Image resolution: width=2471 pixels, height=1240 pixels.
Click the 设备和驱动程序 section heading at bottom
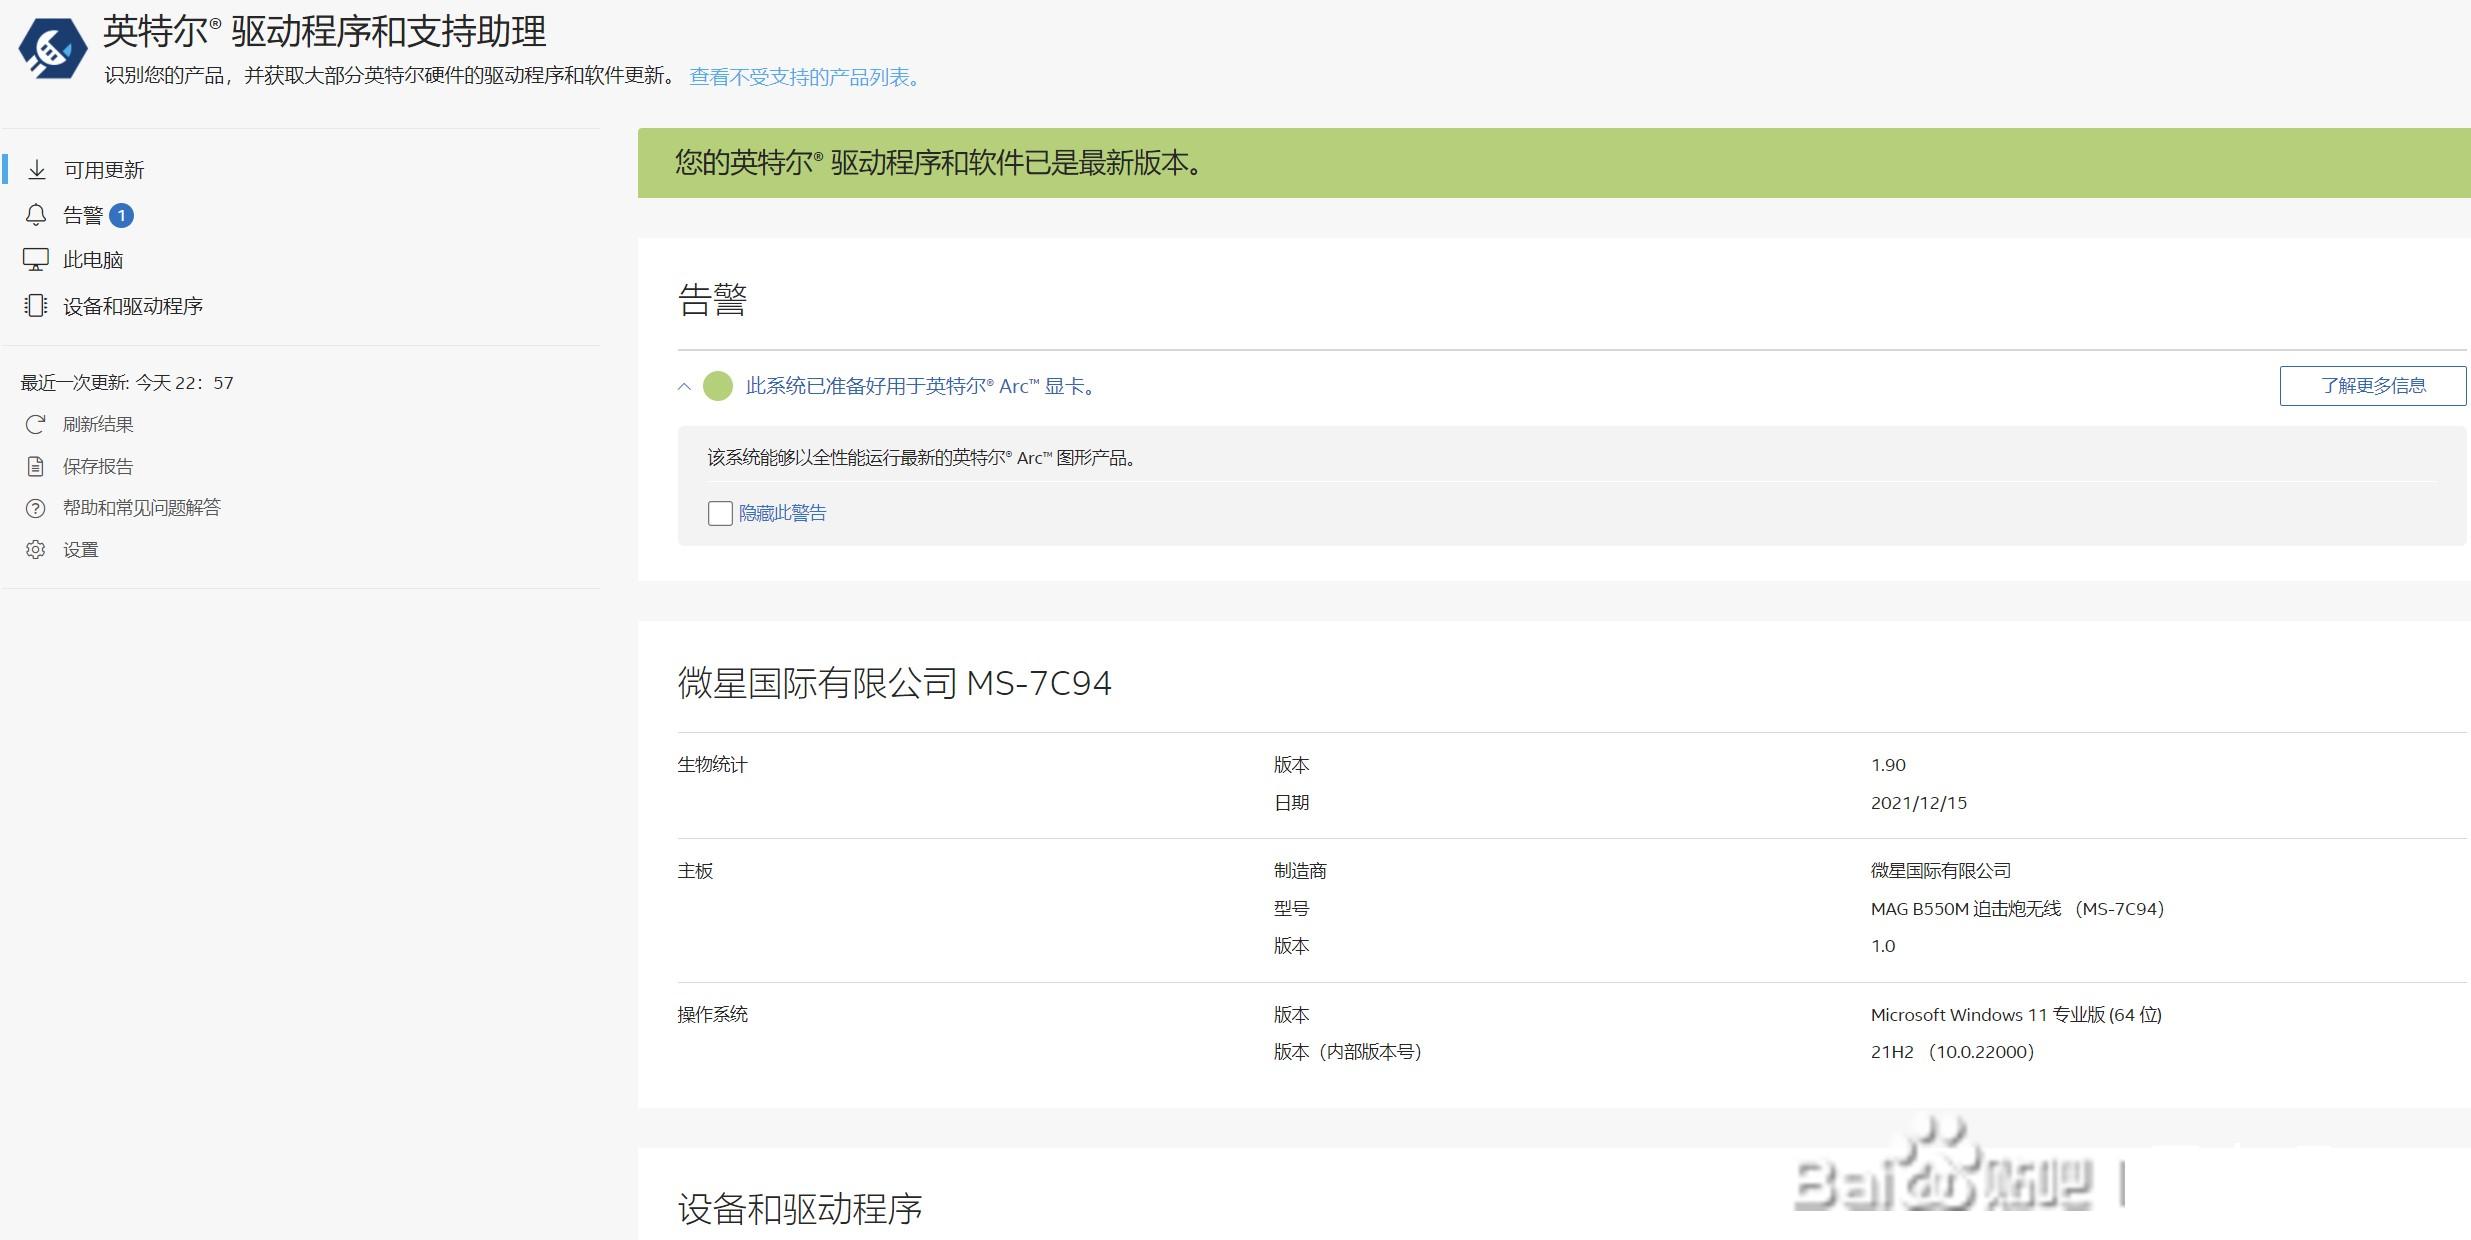pos(800,1209)
